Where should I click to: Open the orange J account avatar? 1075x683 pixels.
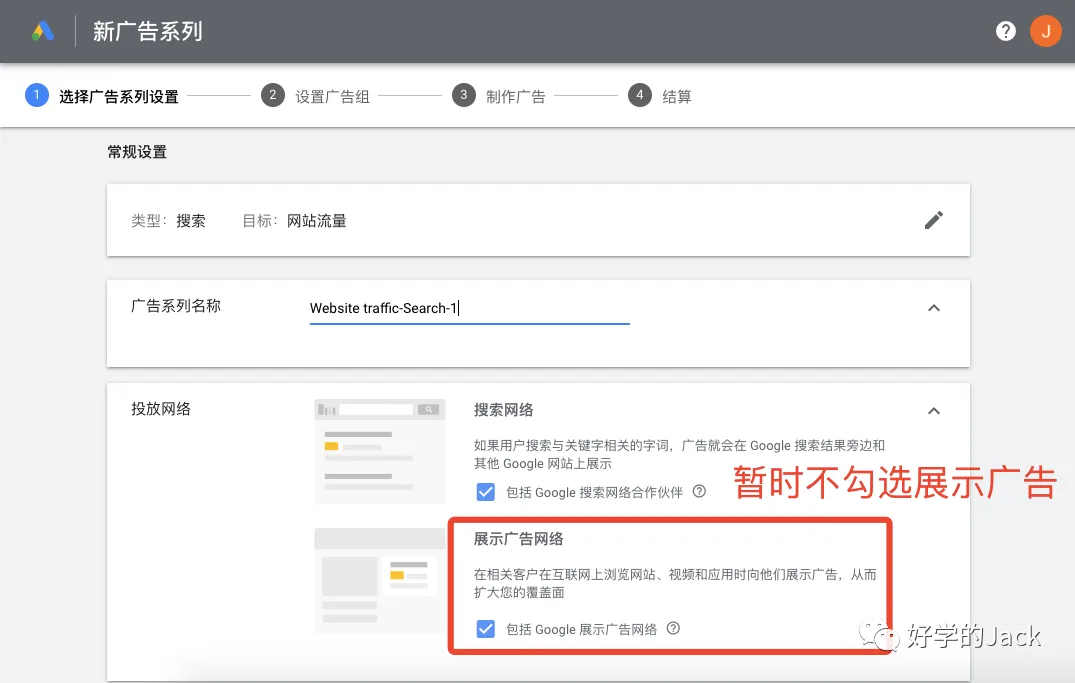pyautogui.click(x=1046, y=31)
